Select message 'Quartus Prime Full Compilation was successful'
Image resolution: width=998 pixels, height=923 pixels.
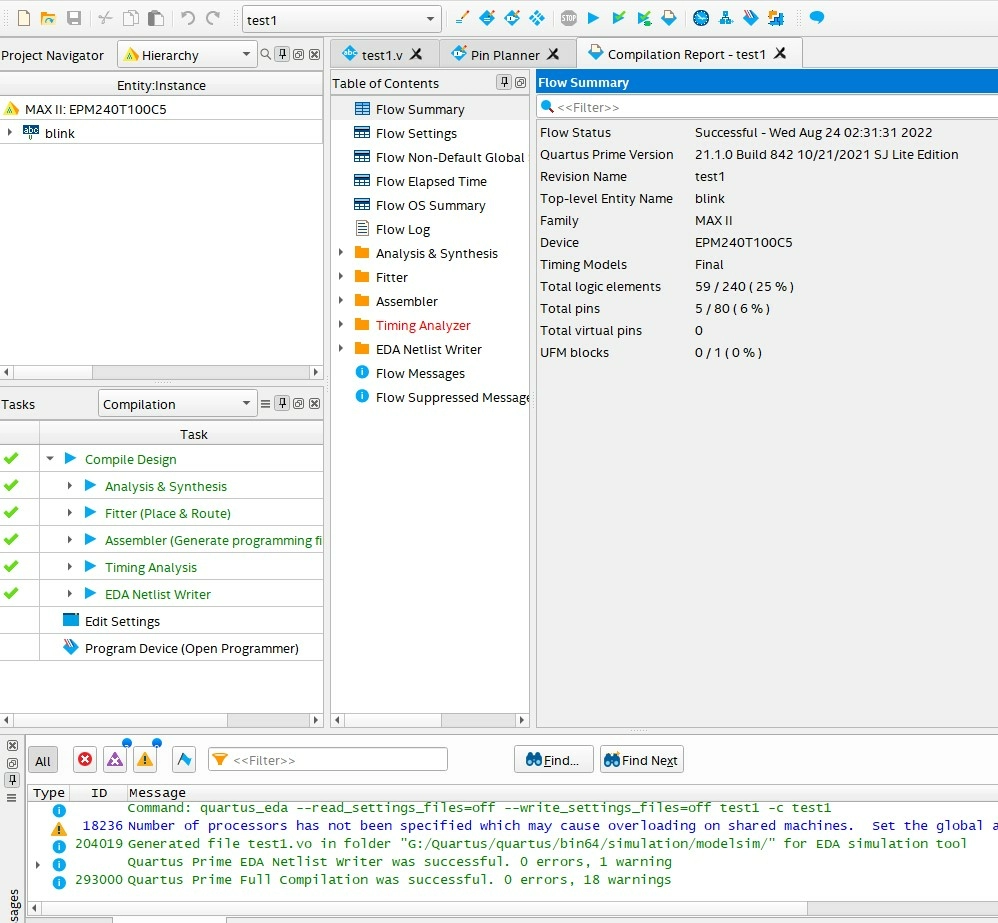pyautogui.click(x=398, y=879)
